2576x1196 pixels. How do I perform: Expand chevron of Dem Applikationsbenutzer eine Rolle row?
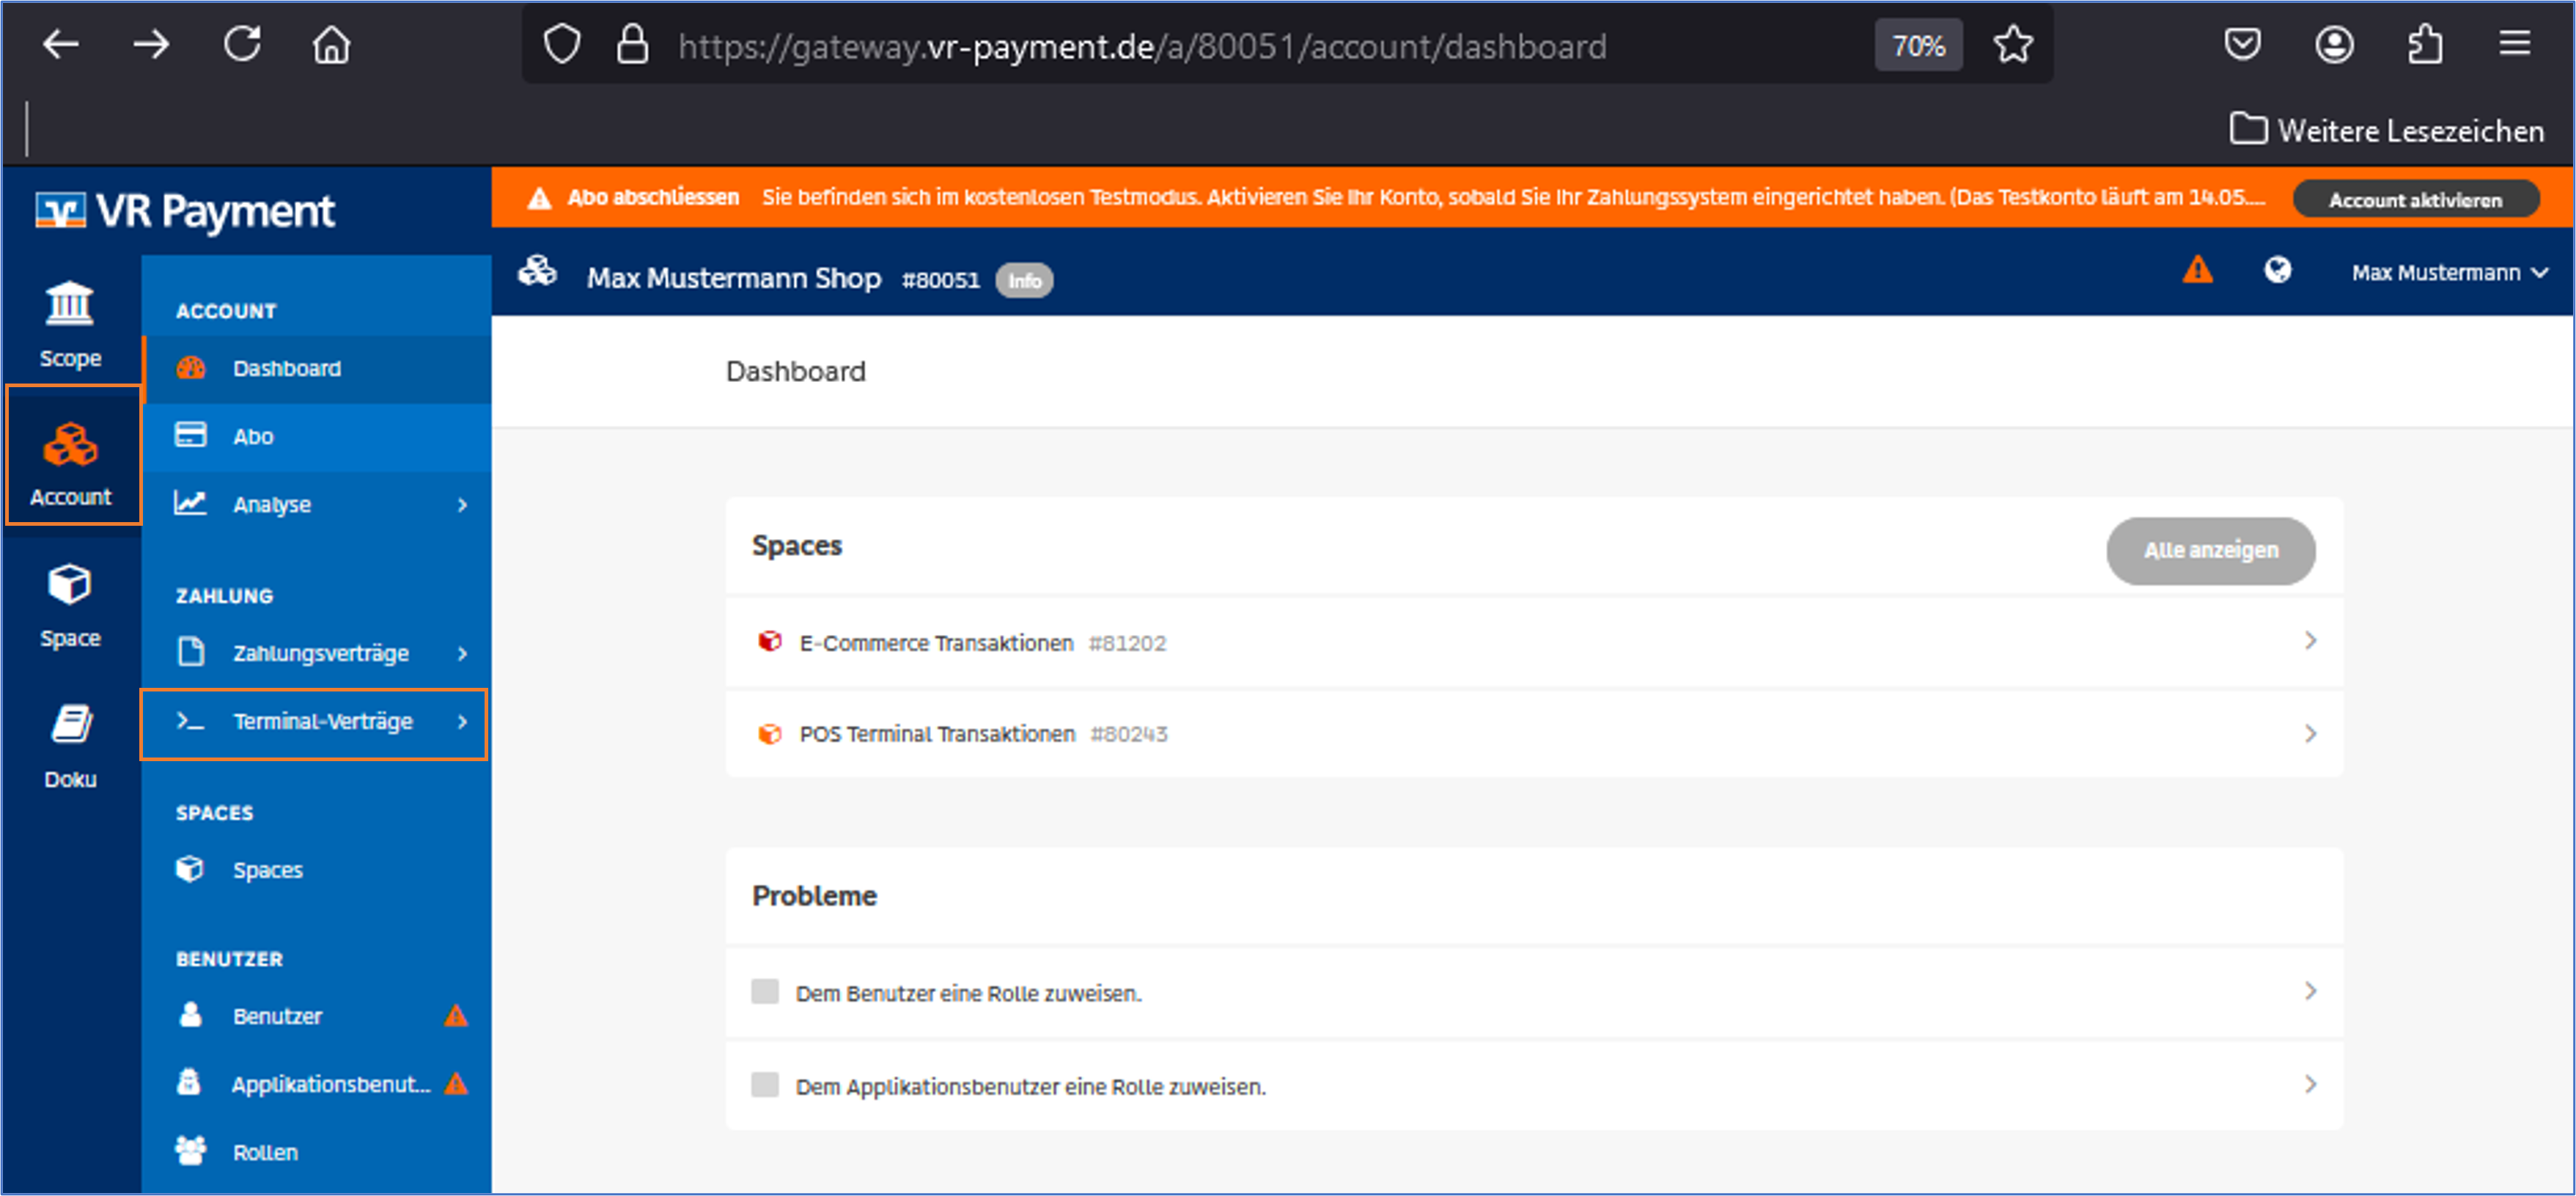click(x=2310, y=1084)
